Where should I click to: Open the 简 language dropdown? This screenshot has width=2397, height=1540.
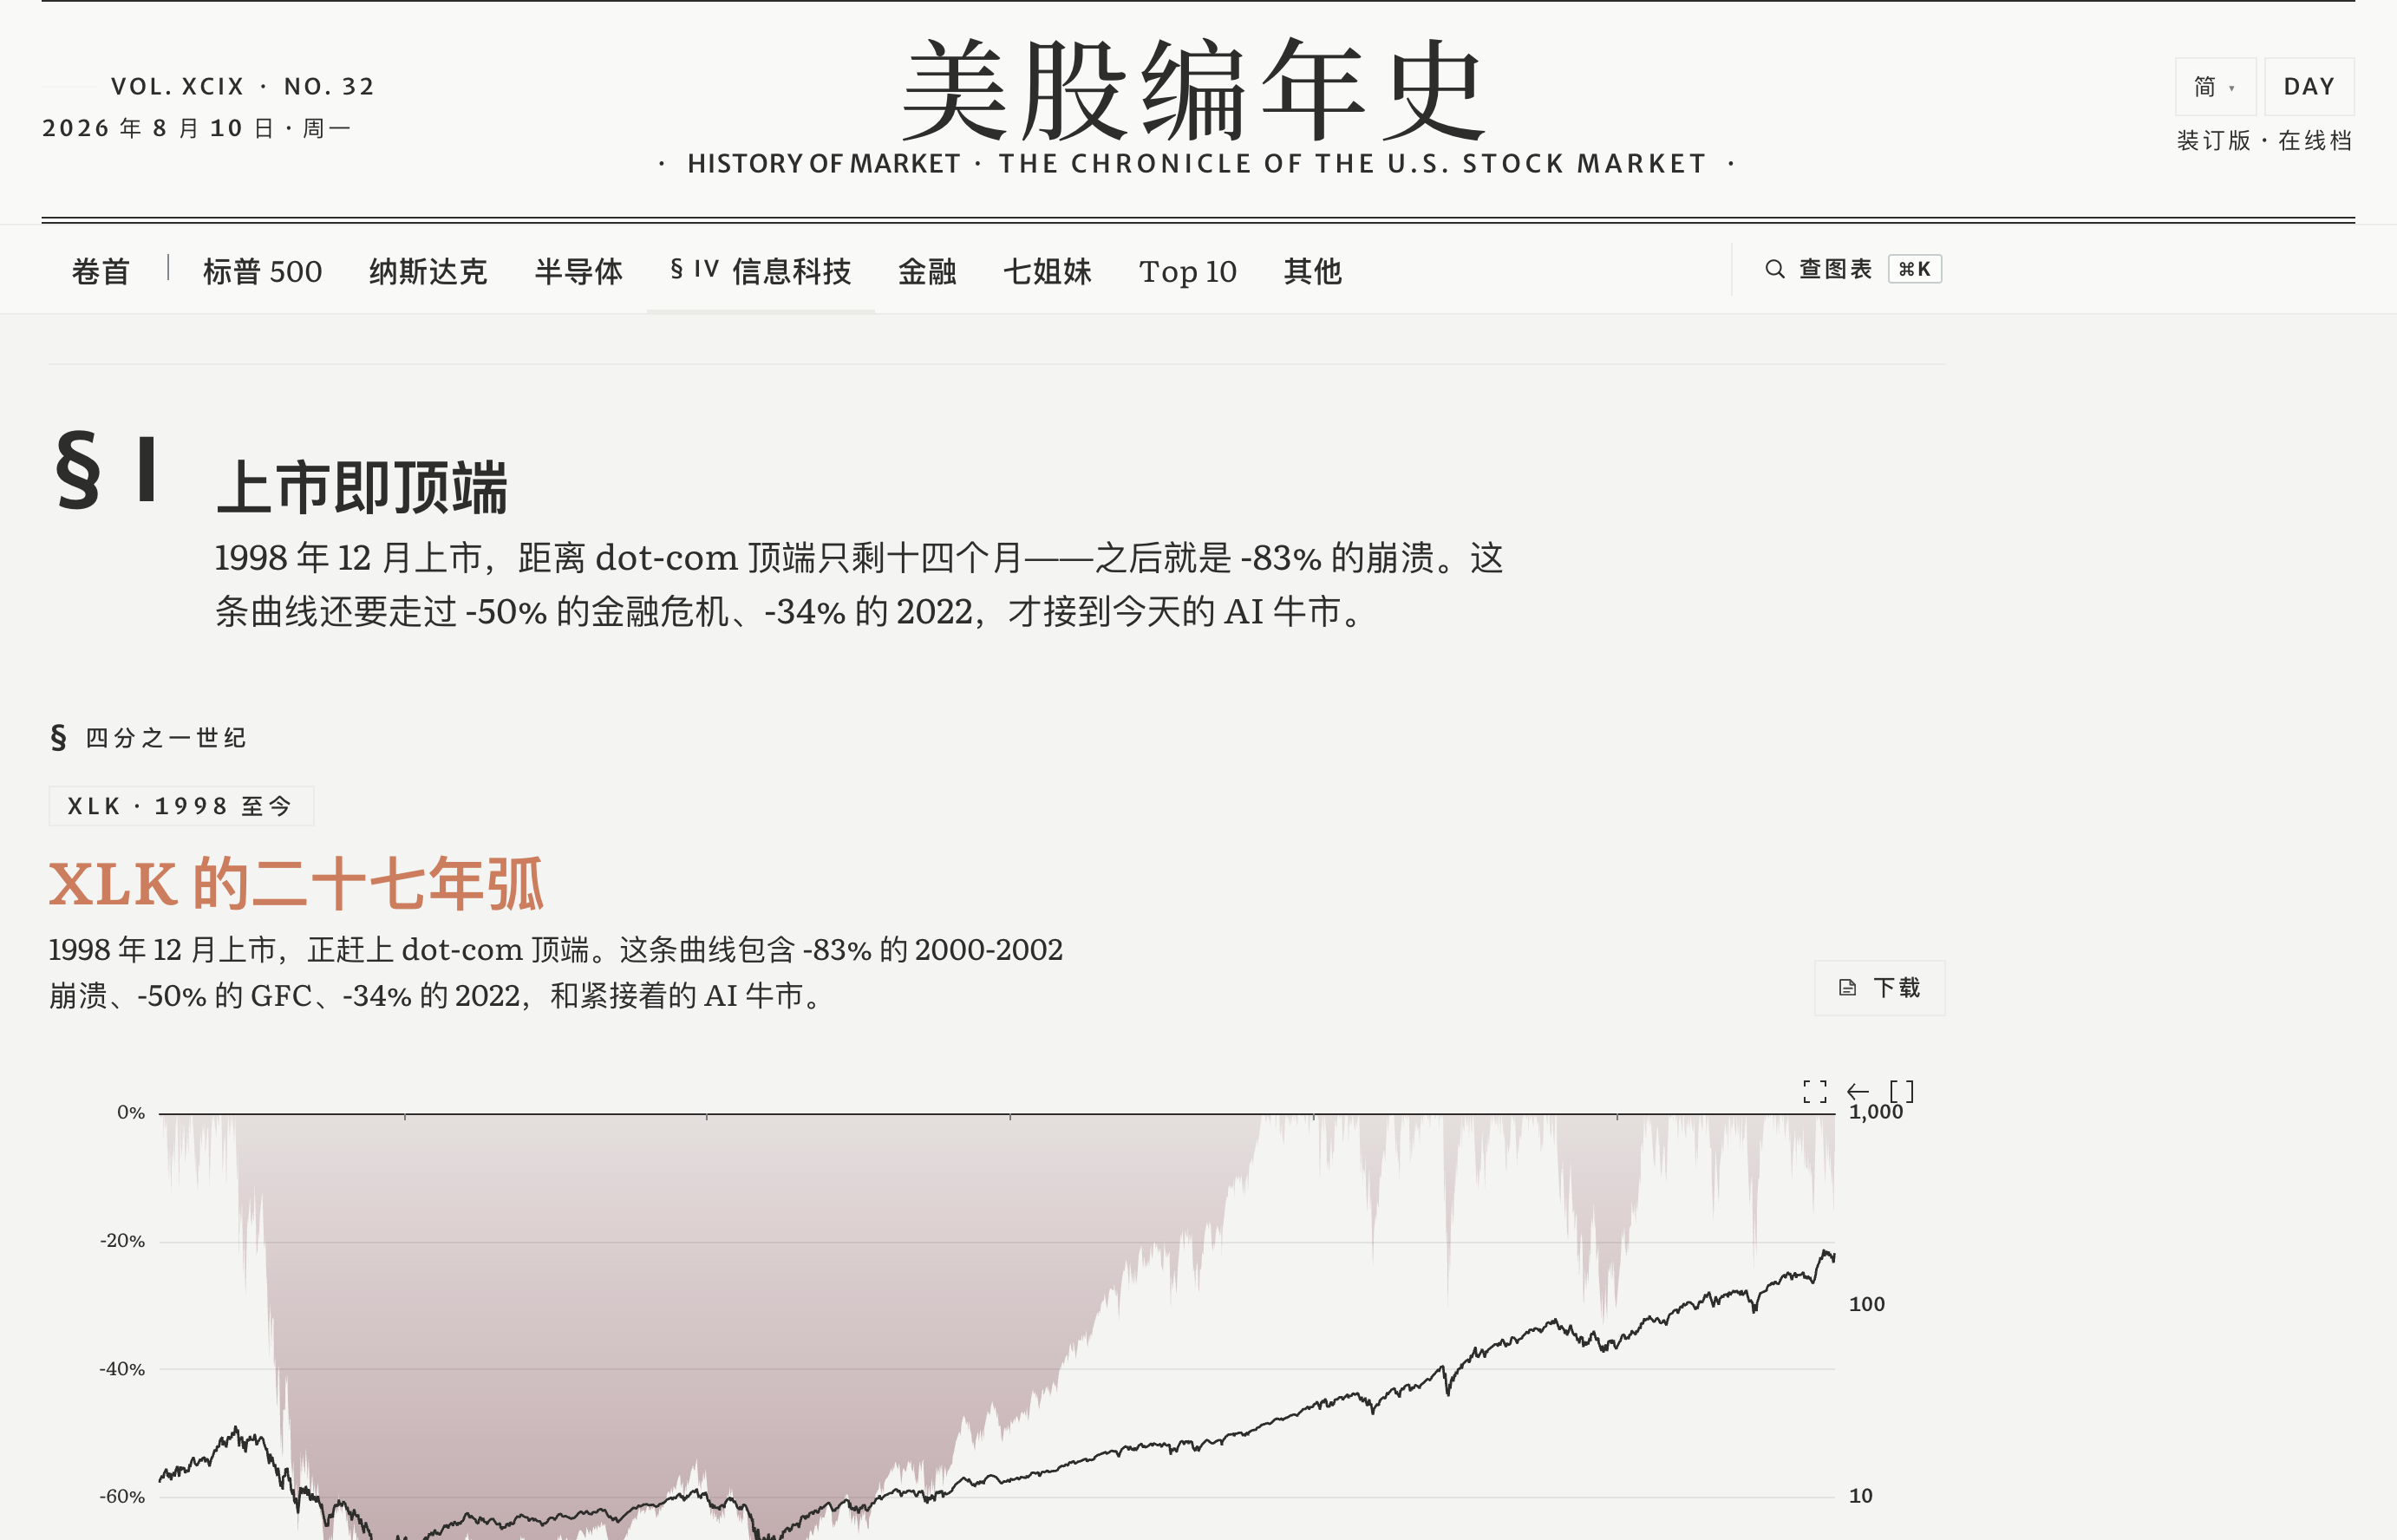pyautogui.click(x=2215, y=87)
